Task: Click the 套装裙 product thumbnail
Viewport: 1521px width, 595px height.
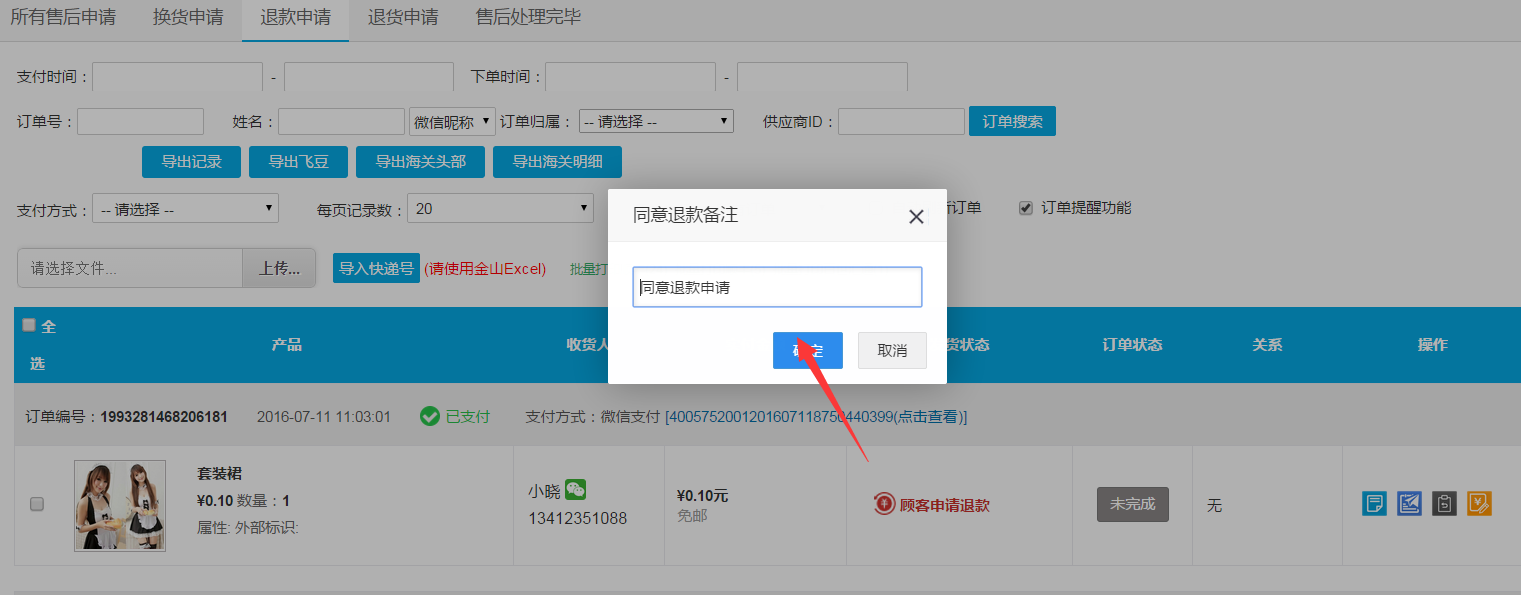Action: [120, 506]
